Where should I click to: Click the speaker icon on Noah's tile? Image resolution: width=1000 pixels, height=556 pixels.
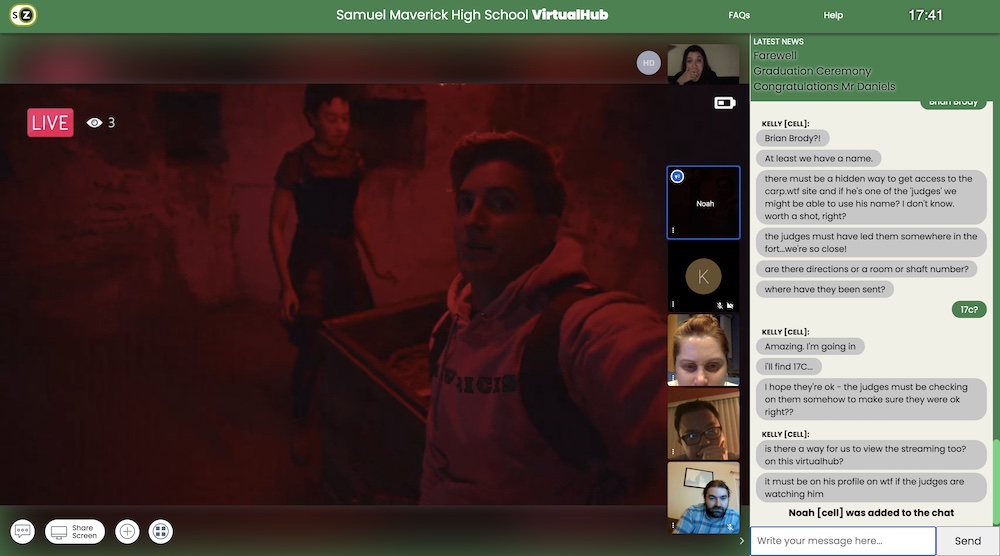(677, 176)
